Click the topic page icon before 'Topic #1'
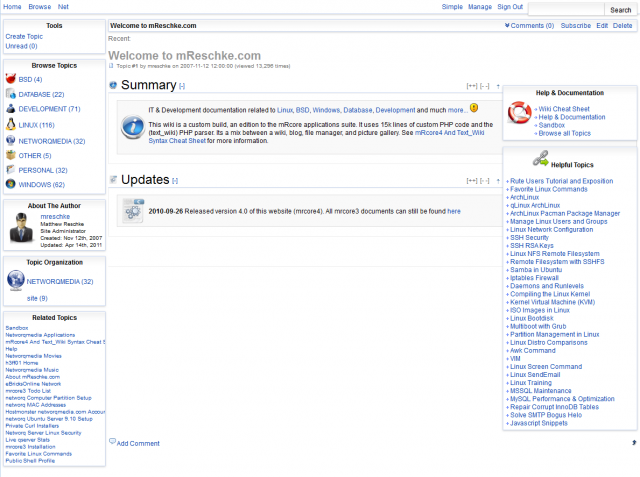Viewport: 640px width, 477px height. (x=111, y=66)
